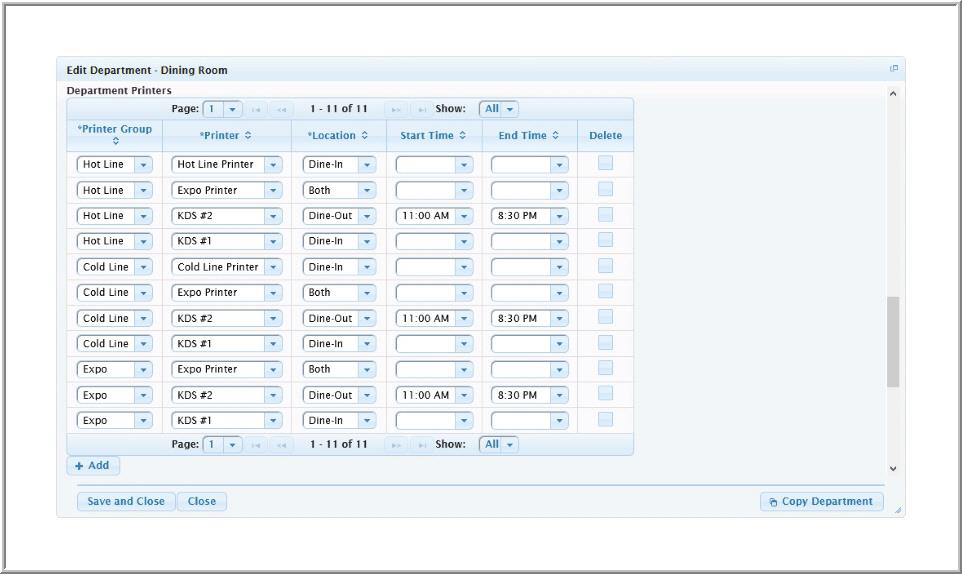This screenshot has width=962, height=574.
Task: Click the dialog's vertical scrollbar thumb
Action: click(892, 340)
